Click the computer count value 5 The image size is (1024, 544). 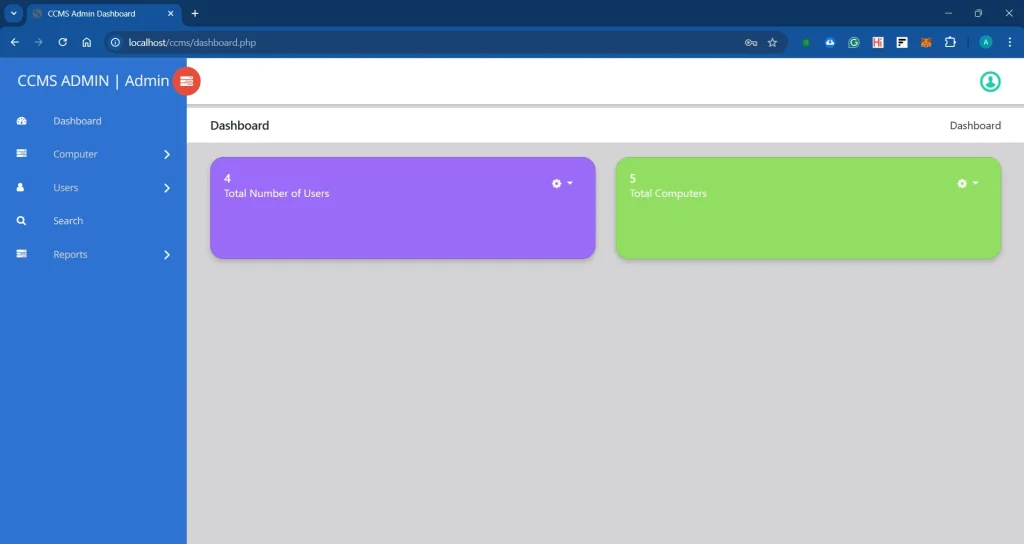[x=632, y=178]
